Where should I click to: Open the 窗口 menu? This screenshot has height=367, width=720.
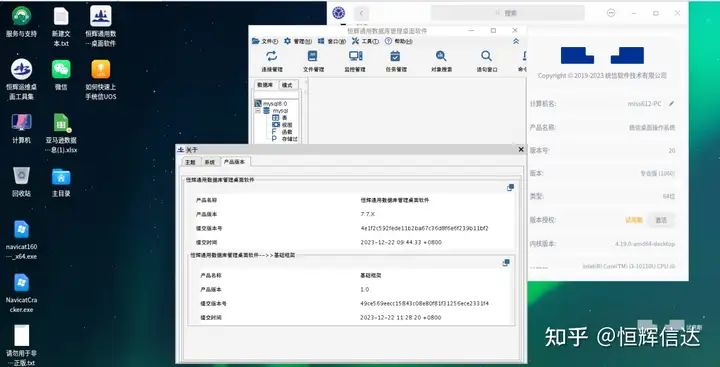(x=332, y=41)
